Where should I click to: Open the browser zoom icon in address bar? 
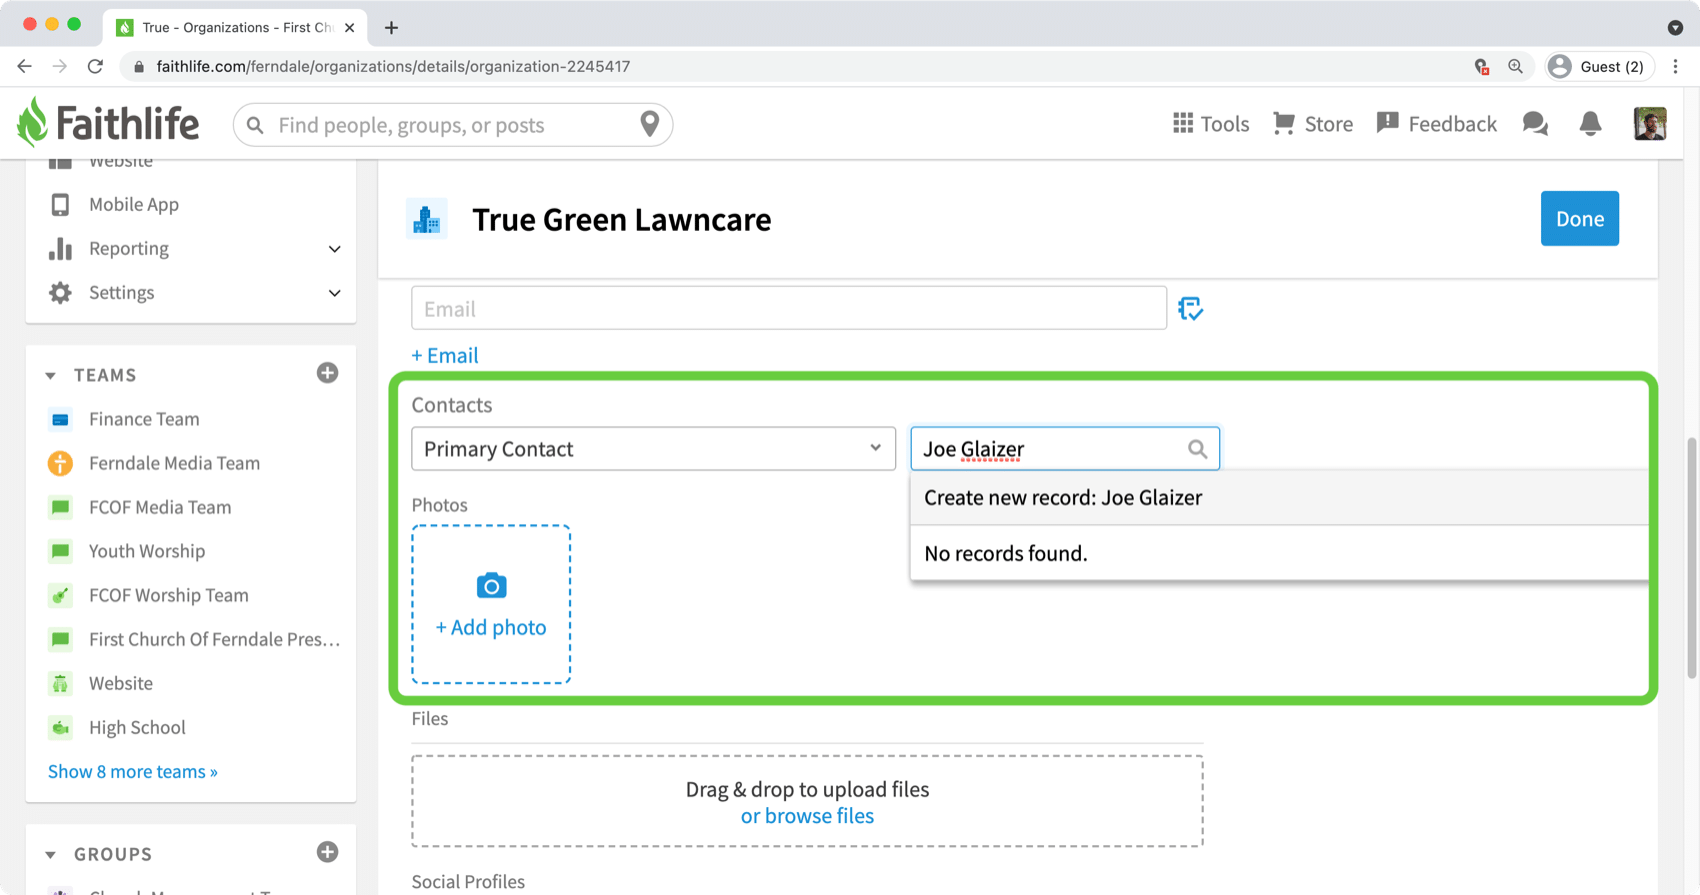click(x=1516, y=66)
